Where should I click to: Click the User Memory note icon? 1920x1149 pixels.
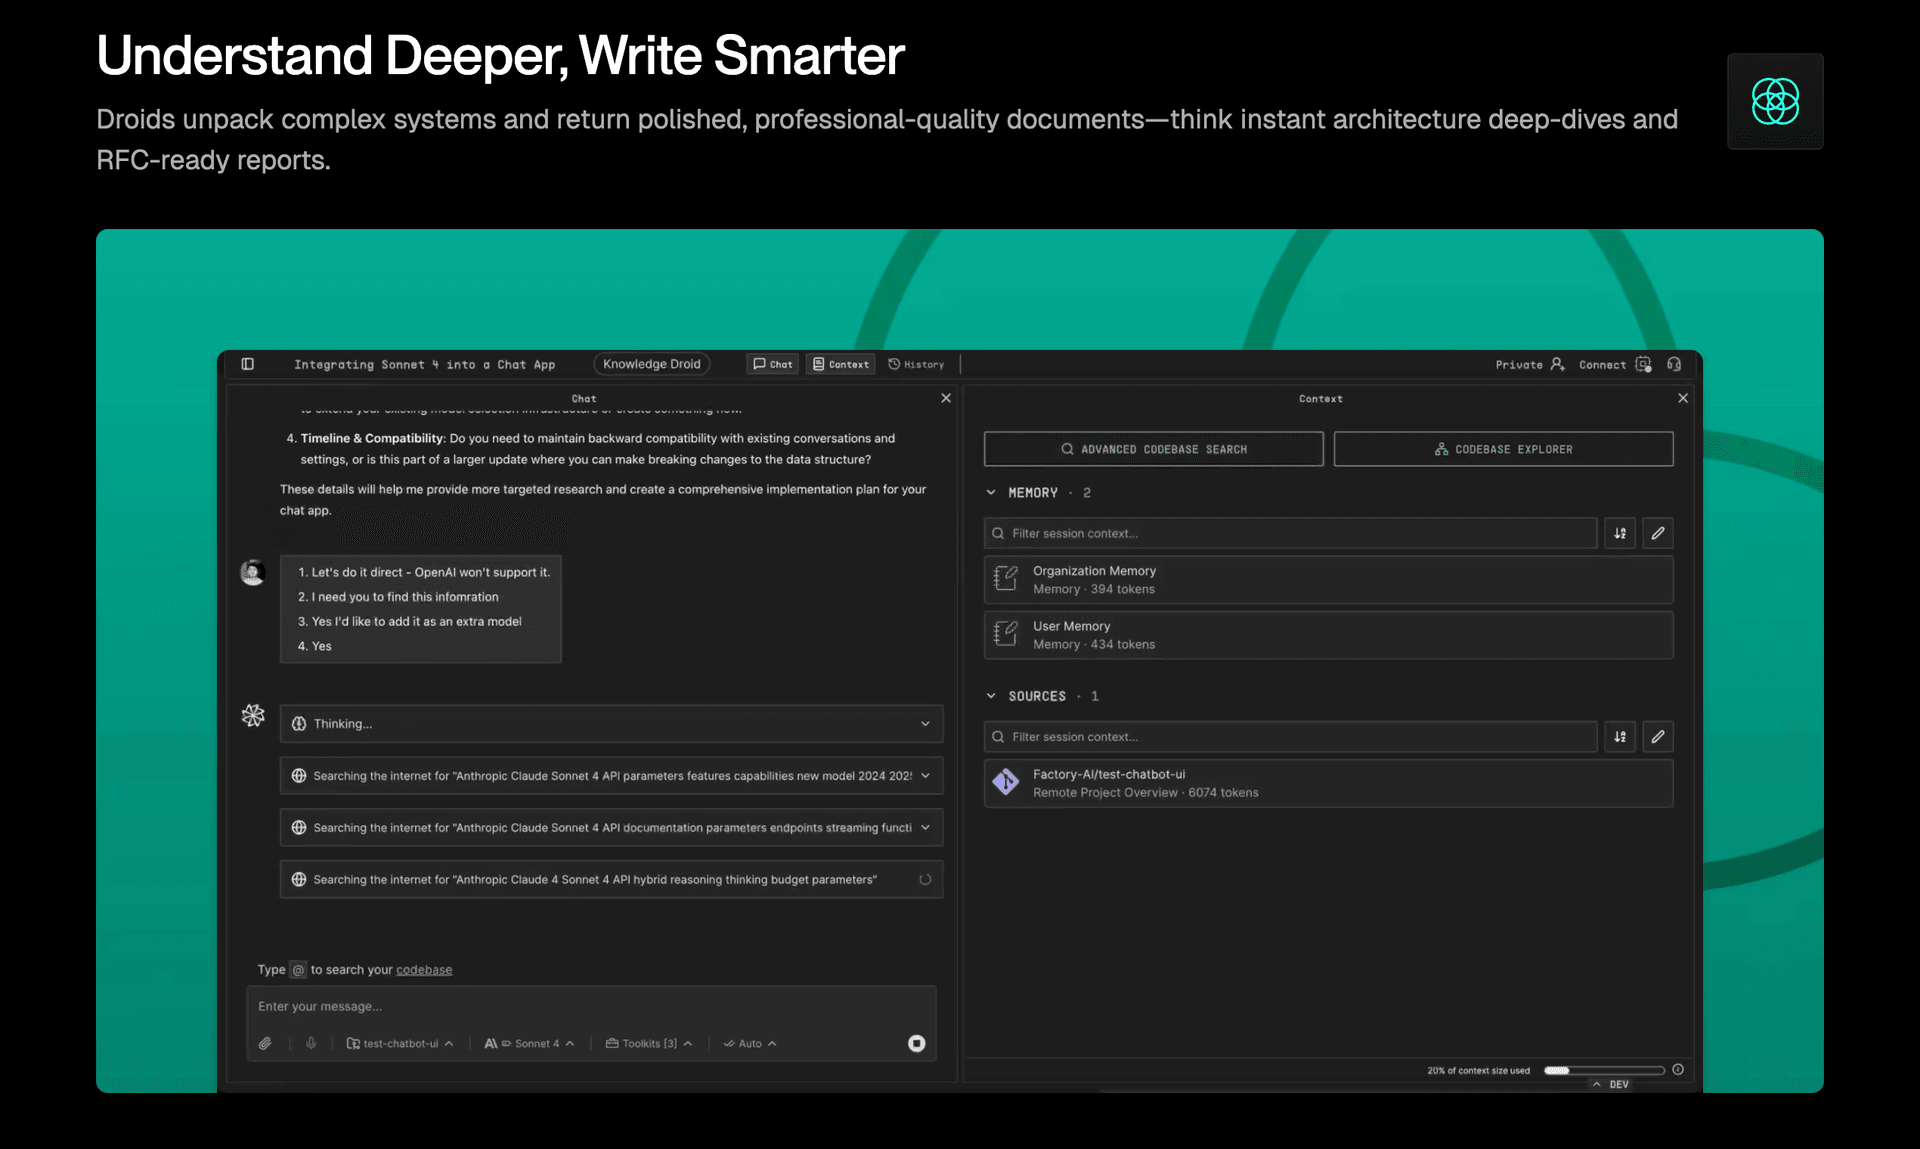1006,634
